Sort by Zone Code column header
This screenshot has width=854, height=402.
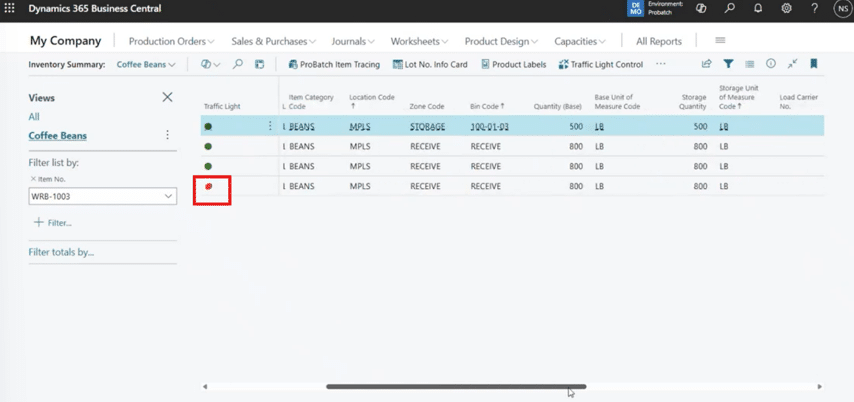(x=426, y=106)
